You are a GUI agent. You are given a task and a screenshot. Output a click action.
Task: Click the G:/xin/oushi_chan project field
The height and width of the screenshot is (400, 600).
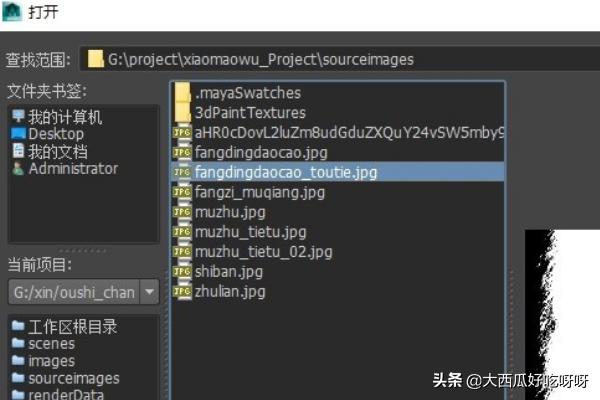coord(74,292)
